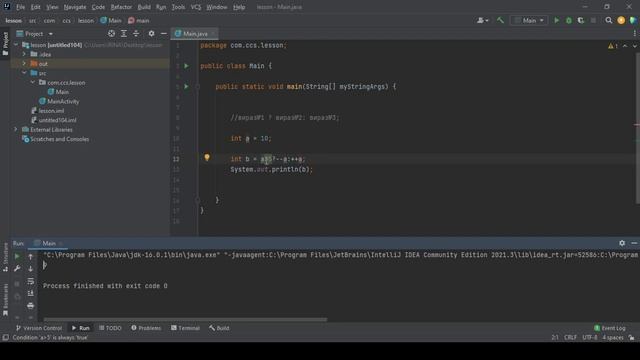Expand the out folder
The width and height of the screenshot is (640, 360).
[24, 63]
